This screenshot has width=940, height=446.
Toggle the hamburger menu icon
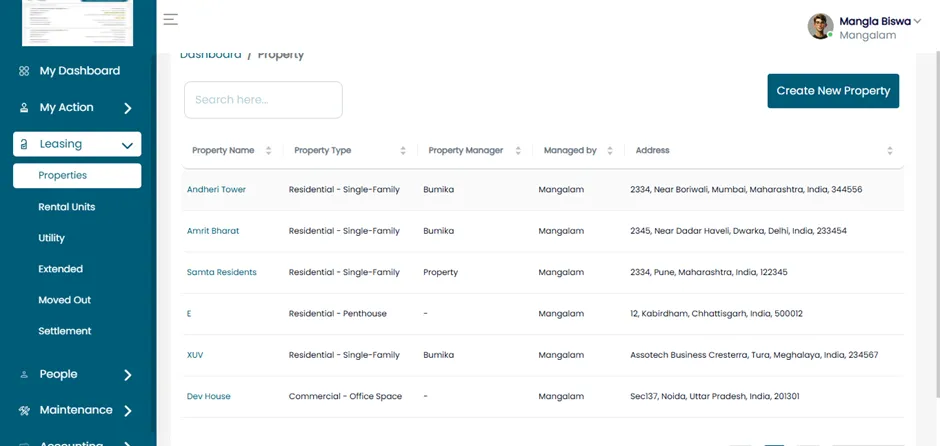(171, 19)
